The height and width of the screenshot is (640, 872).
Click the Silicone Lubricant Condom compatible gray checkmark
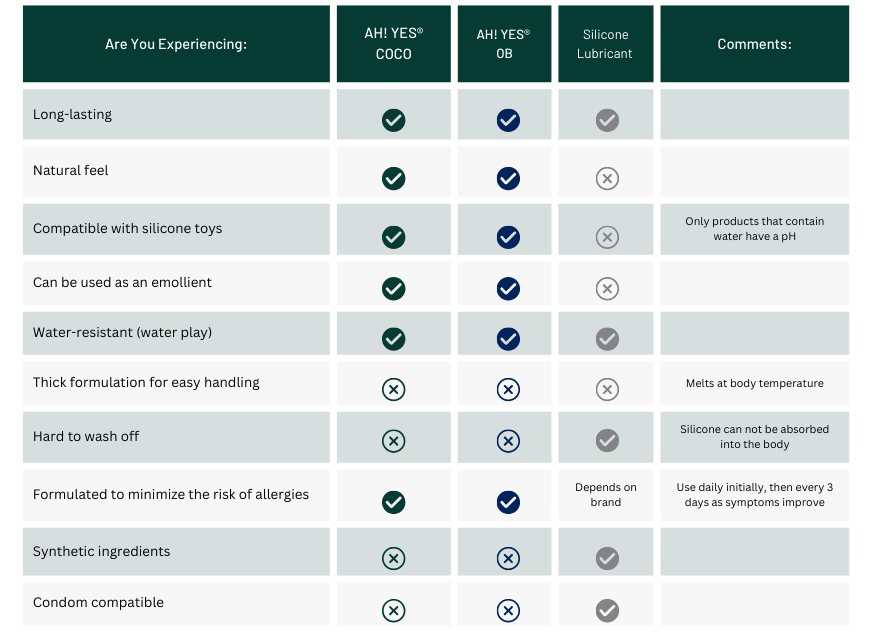tap(607, 610)
